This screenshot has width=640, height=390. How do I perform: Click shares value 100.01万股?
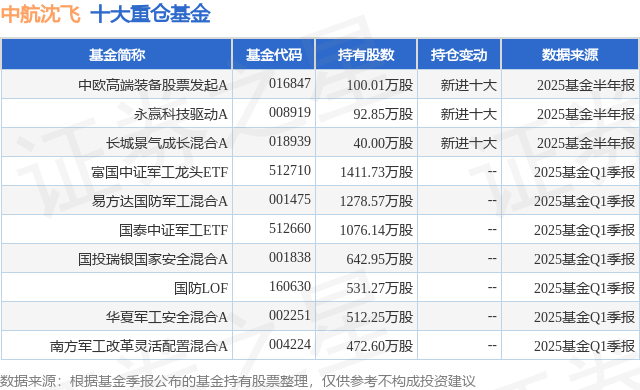(x=380, y=85)
